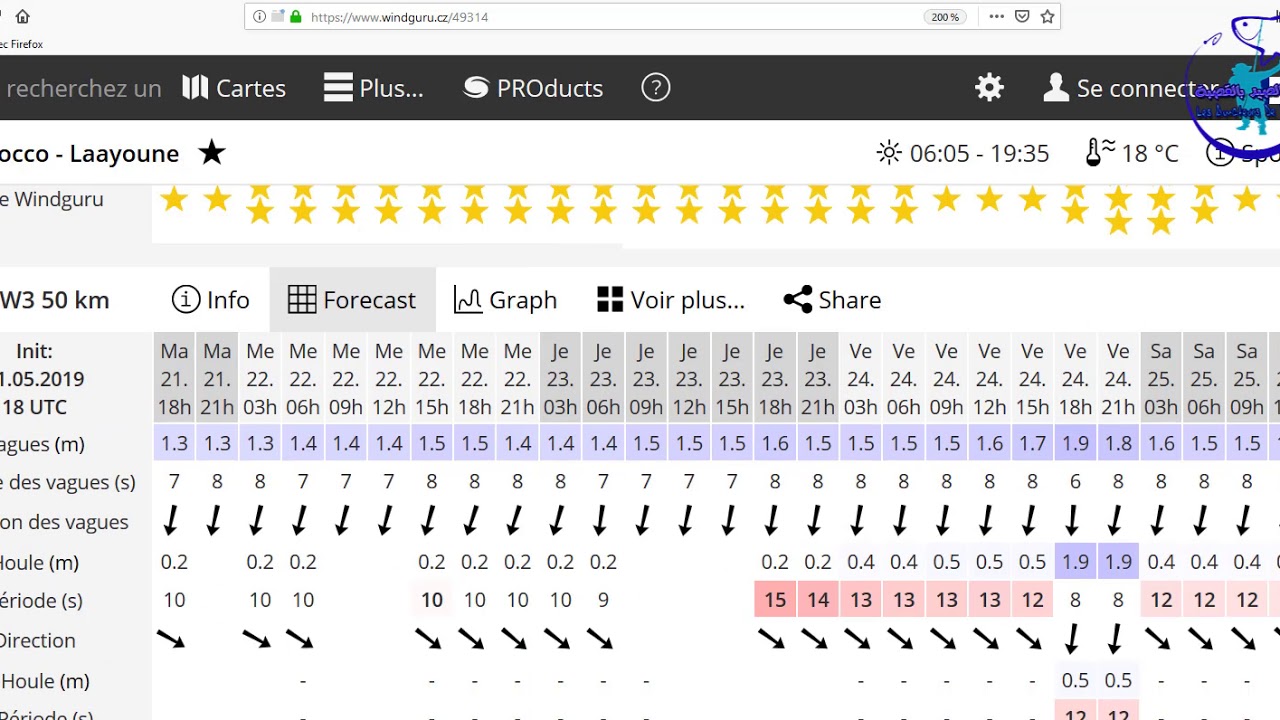Click the Houle 1.9 value at Ve 24. 18h
1280x720 pixels.
click(1075, 562)
